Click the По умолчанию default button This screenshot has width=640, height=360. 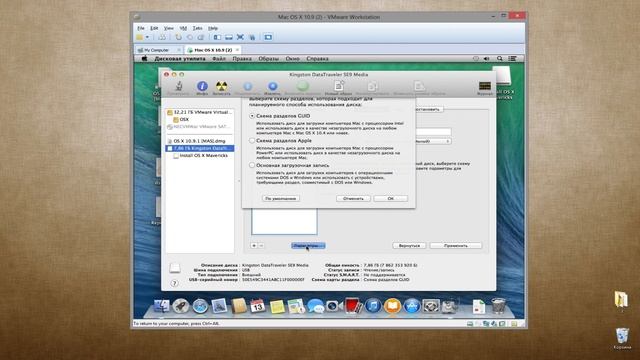tap(280, 198)
